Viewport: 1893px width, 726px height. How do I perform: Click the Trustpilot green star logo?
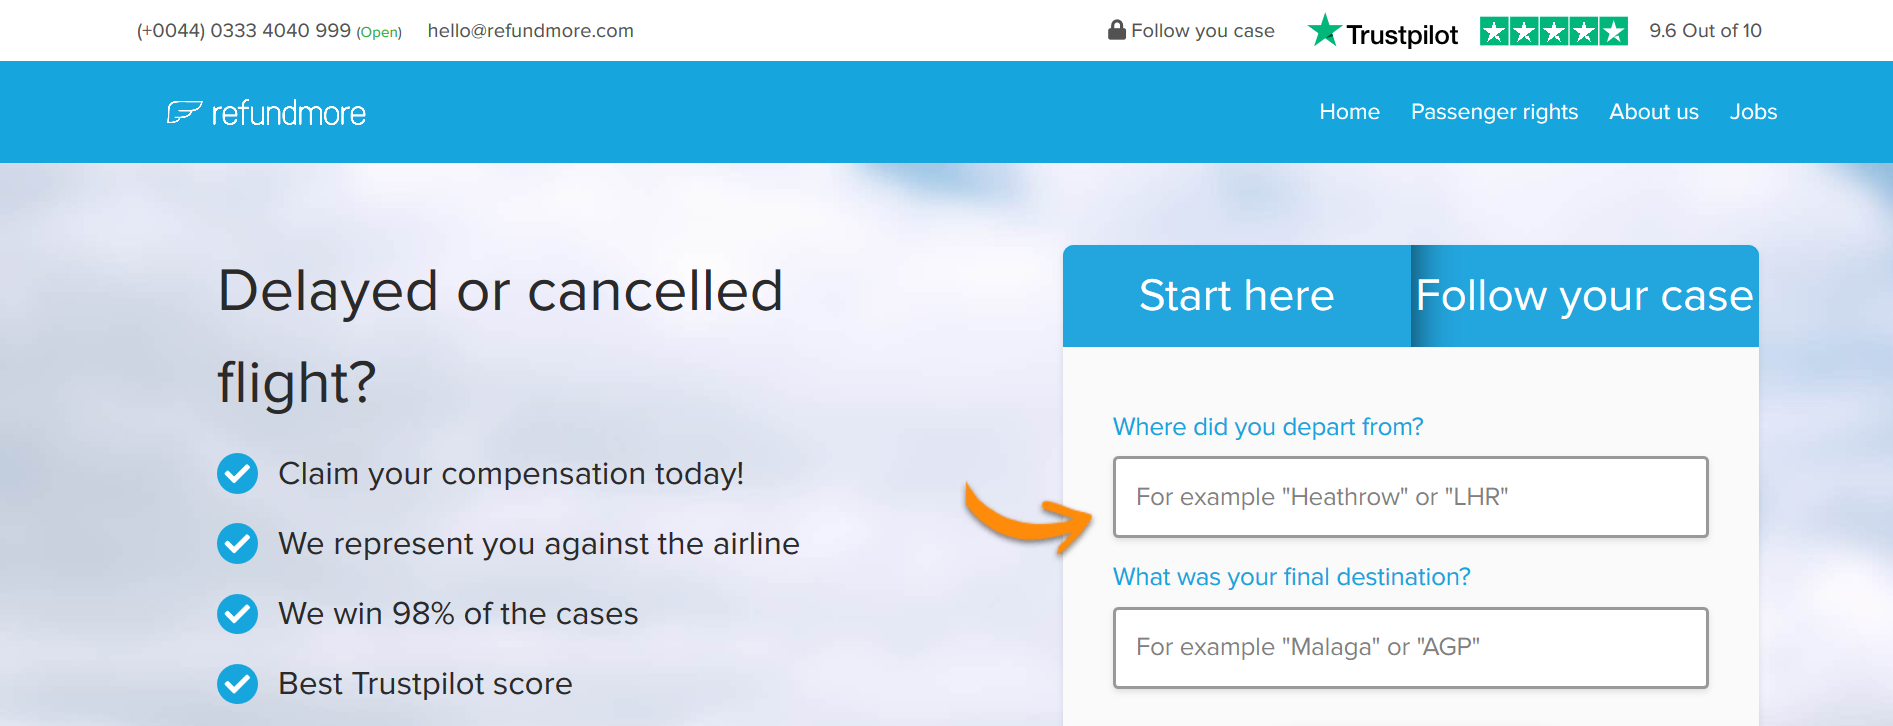click(x=1324, y=30)
